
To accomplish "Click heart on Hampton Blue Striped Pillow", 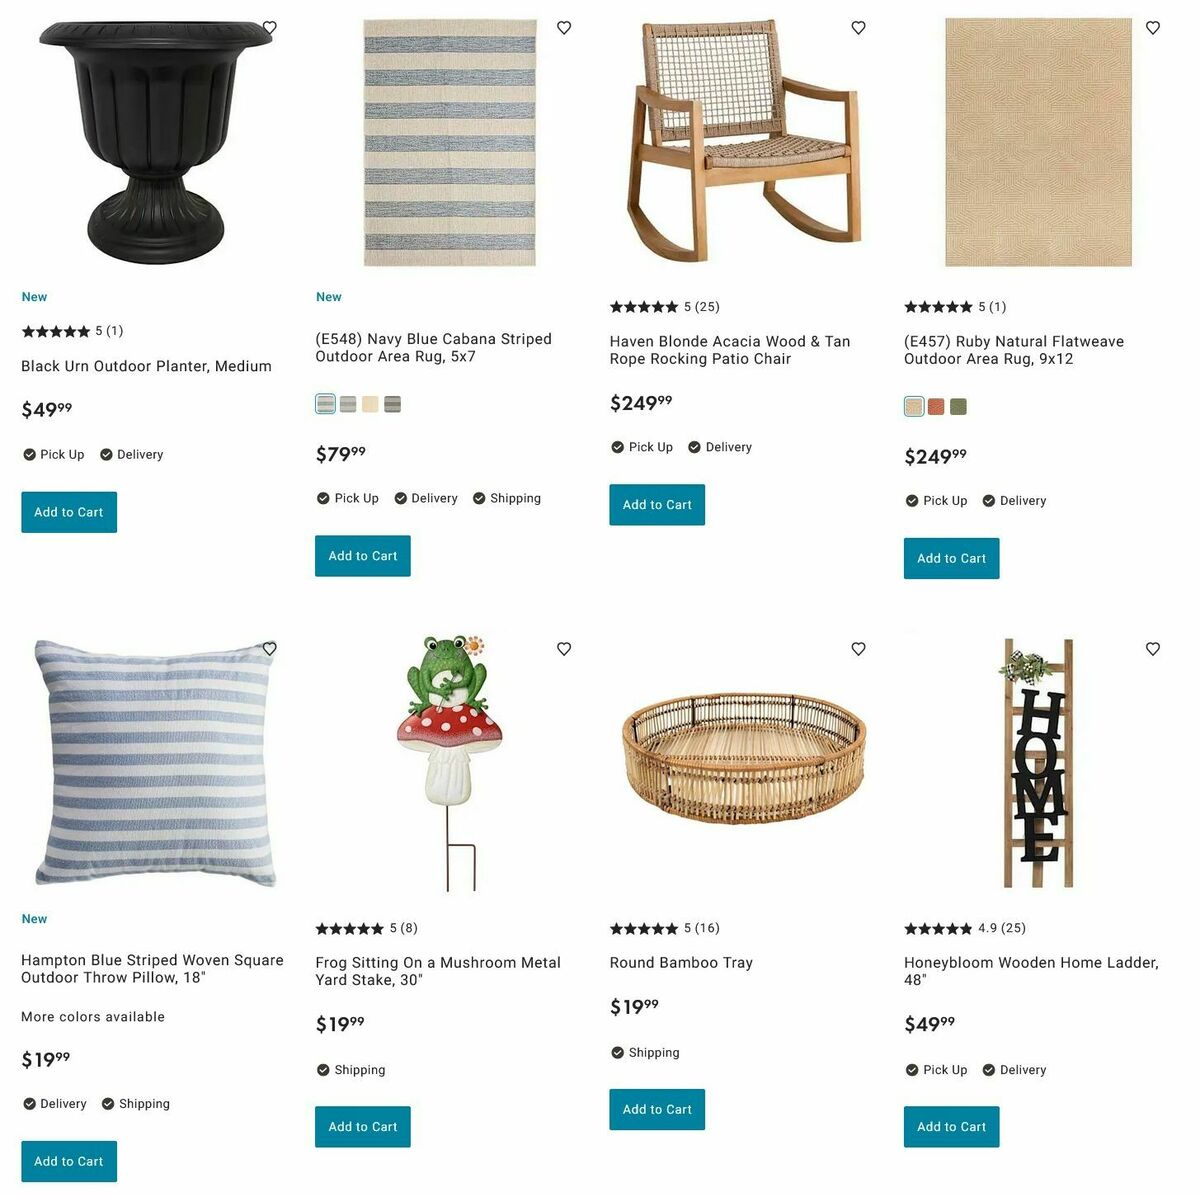I will [269, 649].
